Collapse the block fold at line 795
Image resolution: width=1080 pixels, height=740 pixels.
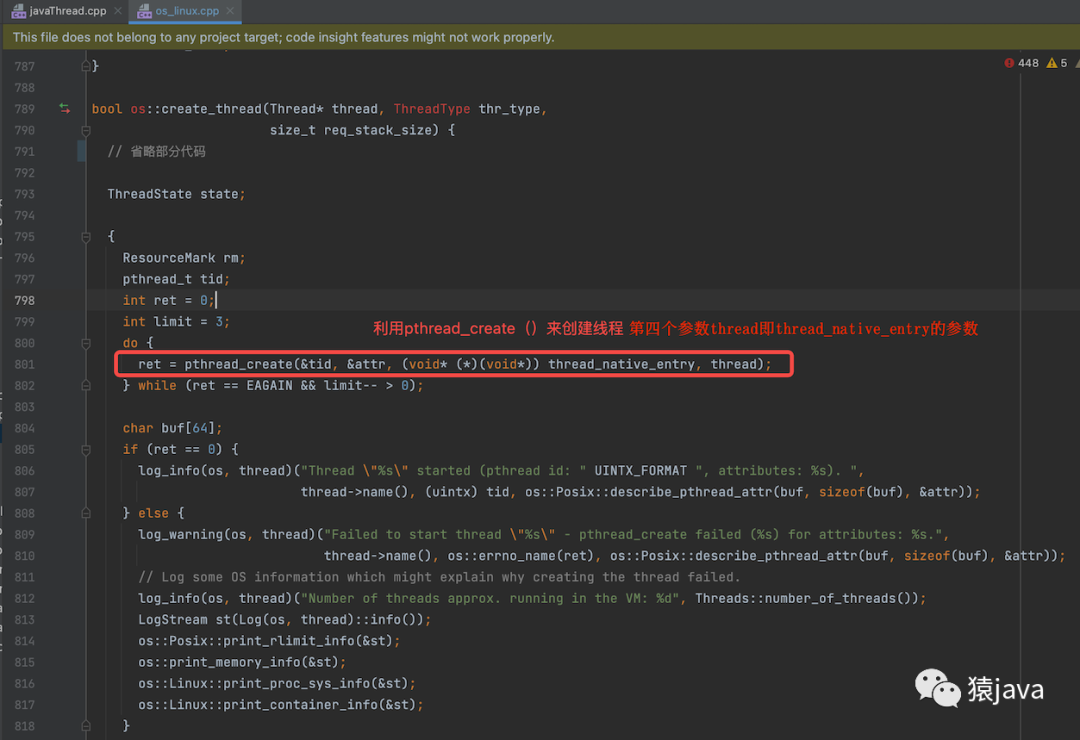click(x=86, y=236)
